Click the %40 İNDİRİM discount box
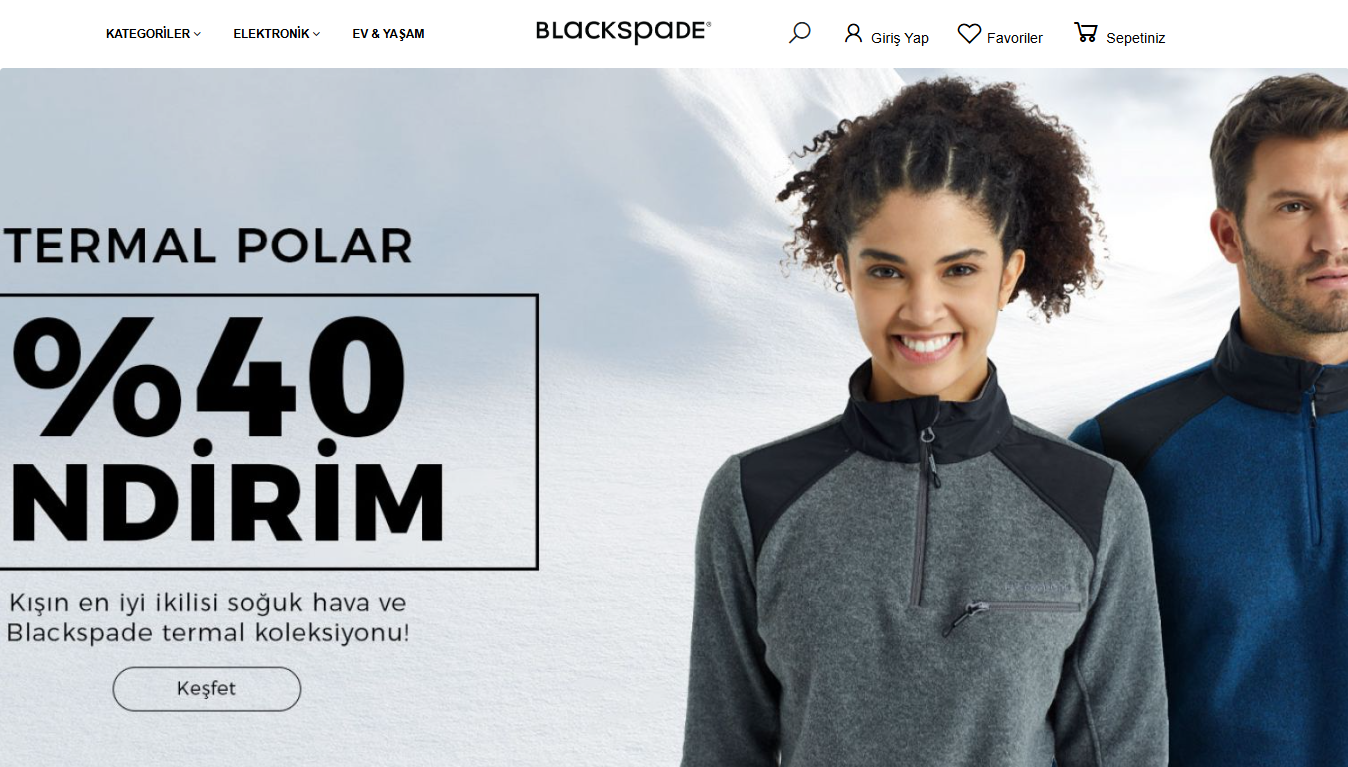Viewport: 1348px width, 767px height. (x=269, y=432)
